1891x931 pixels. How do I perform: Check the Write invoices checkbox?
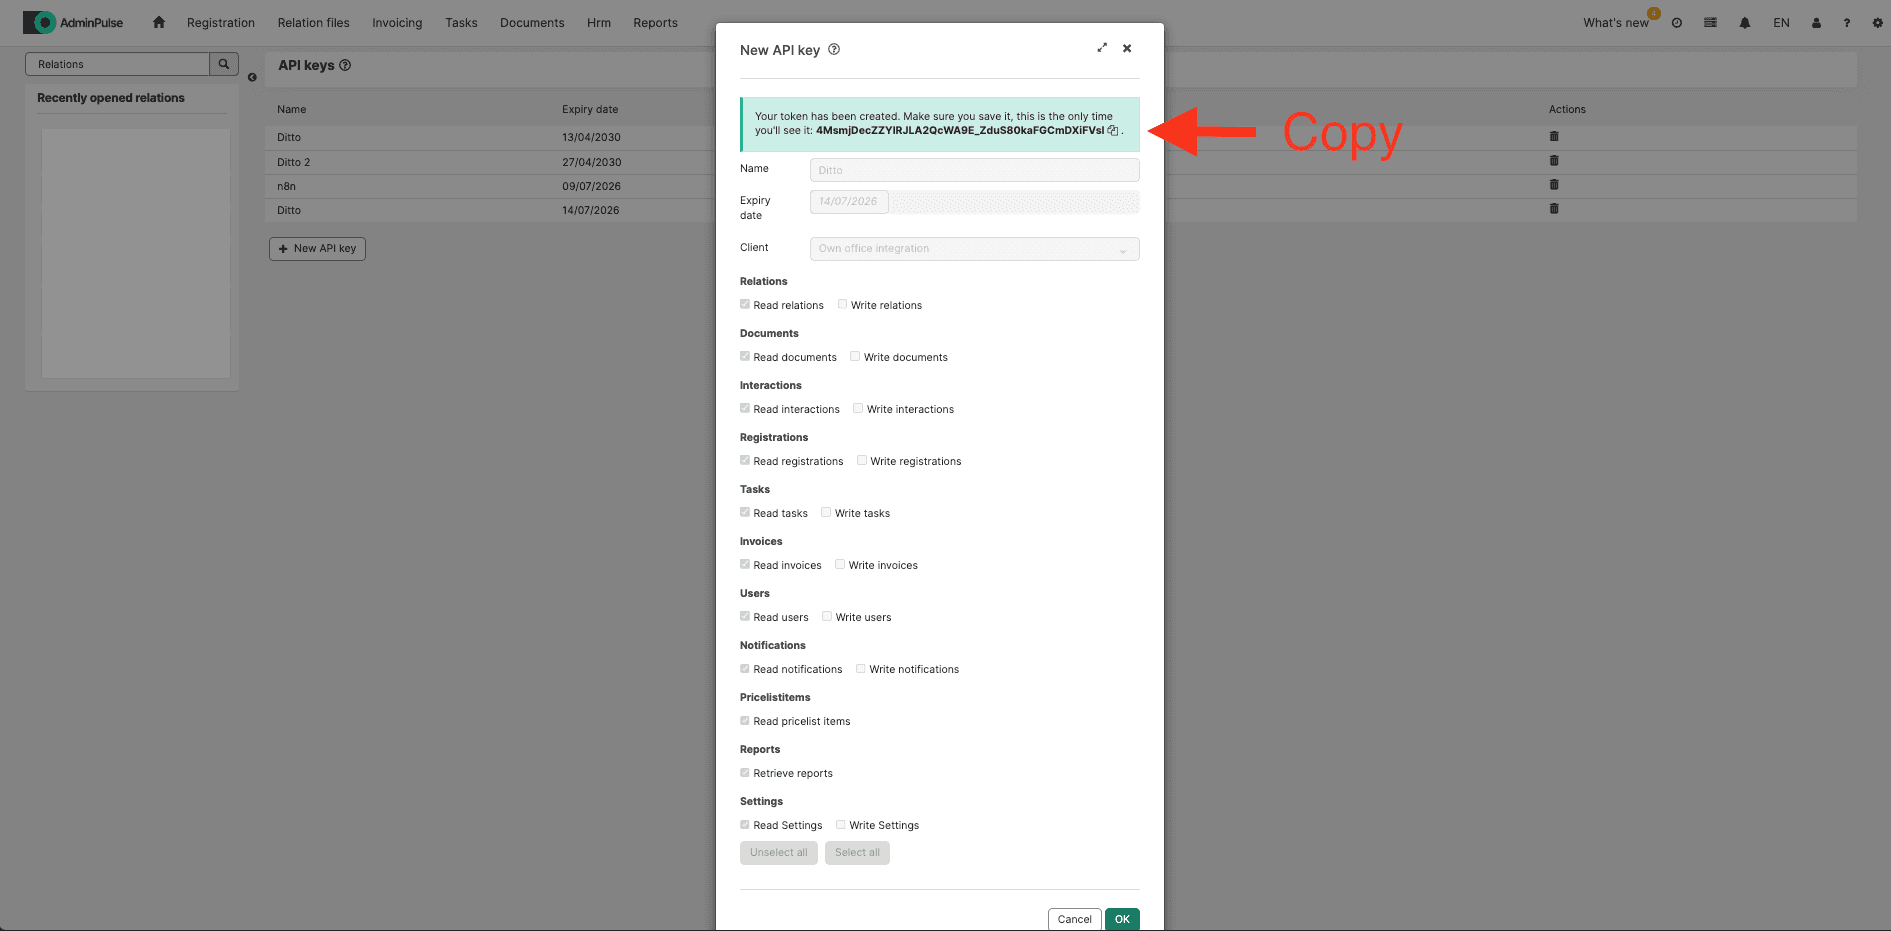pos(840,565)
